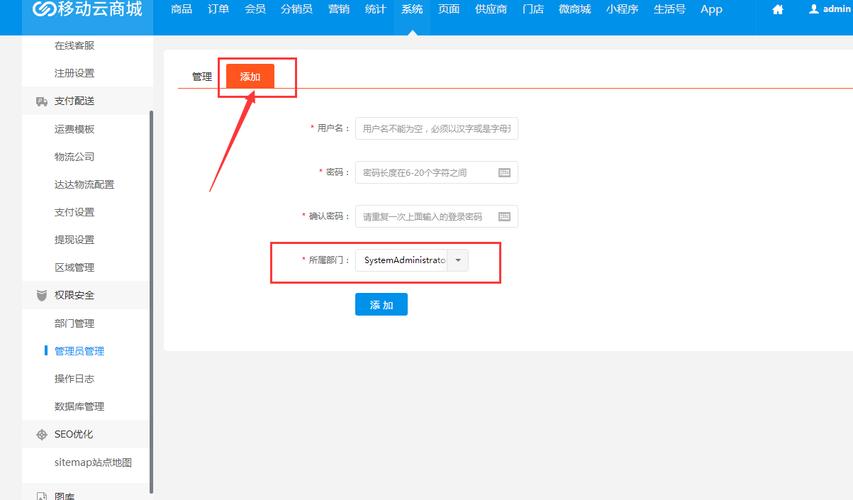This screenshot has width=853, height=500.
Task: Collapse the SEO优化 sidebar section
Action: click(85, 435)
